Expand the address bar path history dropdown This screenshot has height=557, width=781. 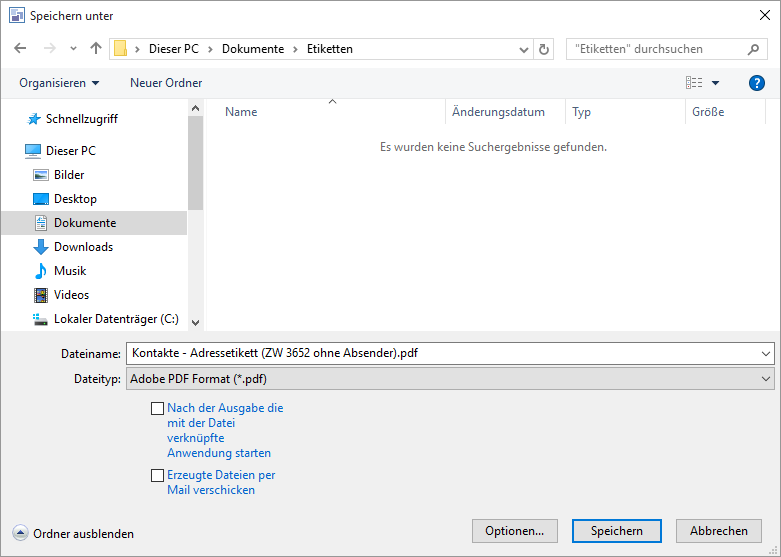(x=524, y=49)
